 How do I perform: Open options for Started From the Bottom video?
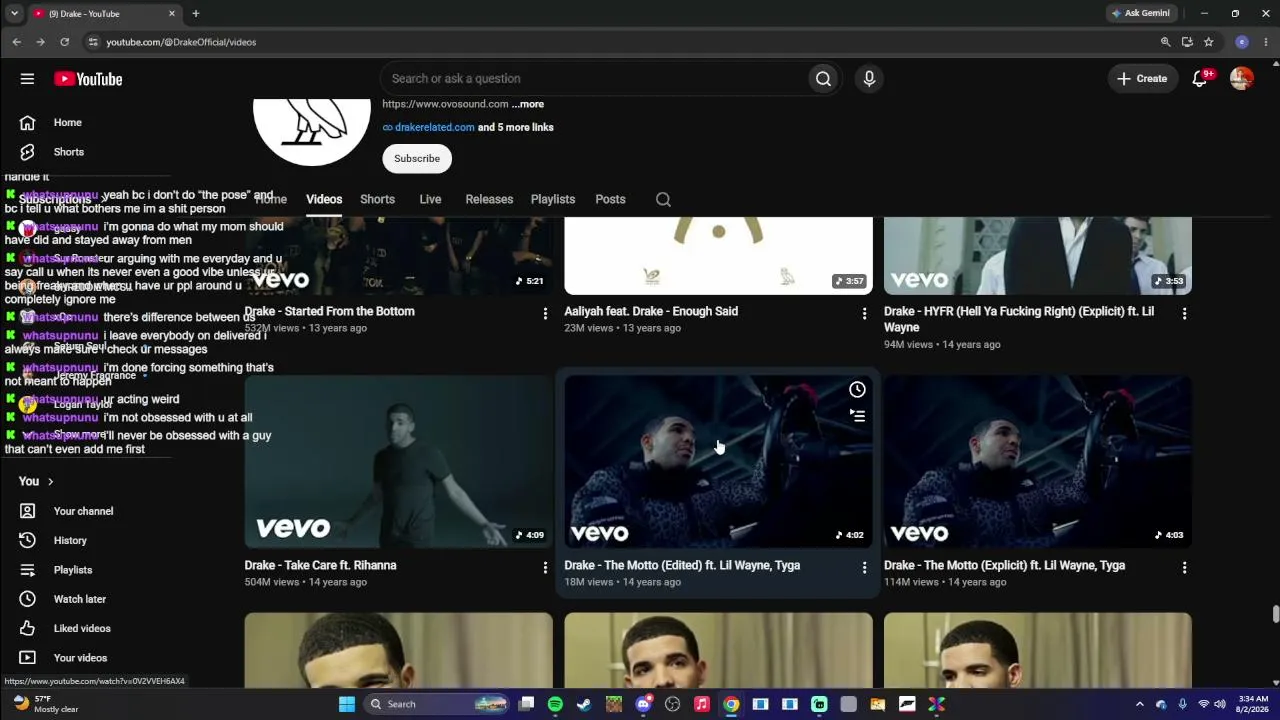[x=545, y=314]
